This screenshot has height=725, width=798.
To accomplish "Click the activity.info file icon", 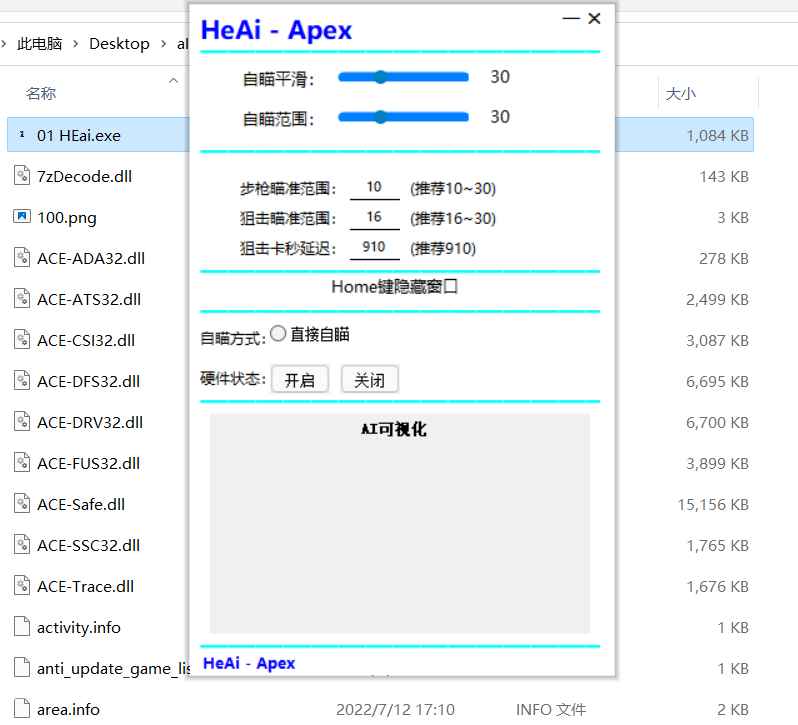I will (x=21, y=627).
